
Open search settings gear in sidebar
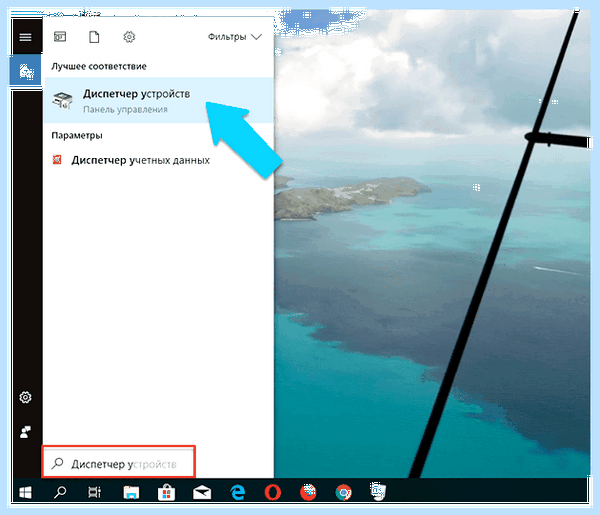point(26,397)
